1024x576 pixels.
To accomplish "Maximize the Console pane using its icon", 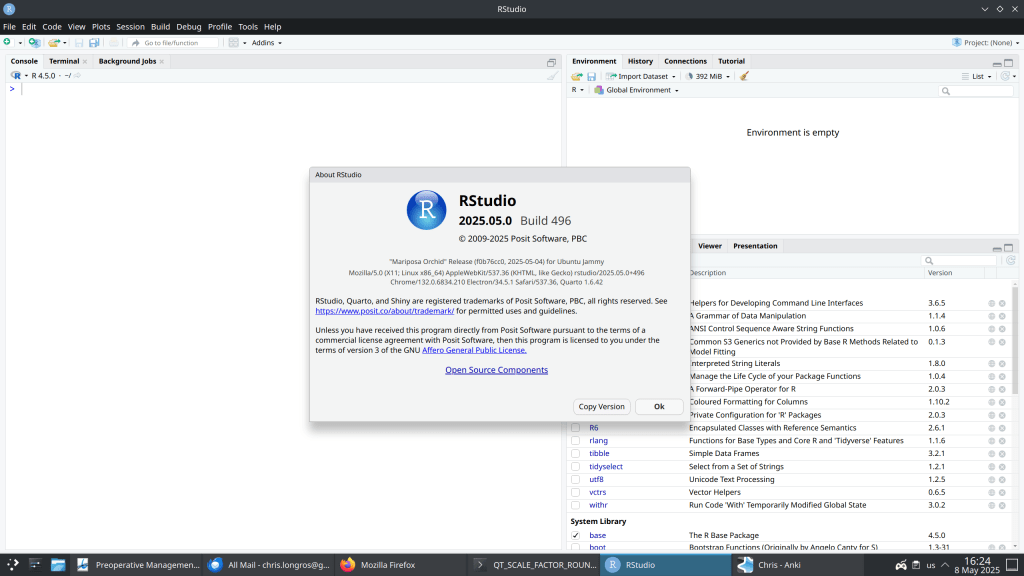I will (x=551, y=62).
